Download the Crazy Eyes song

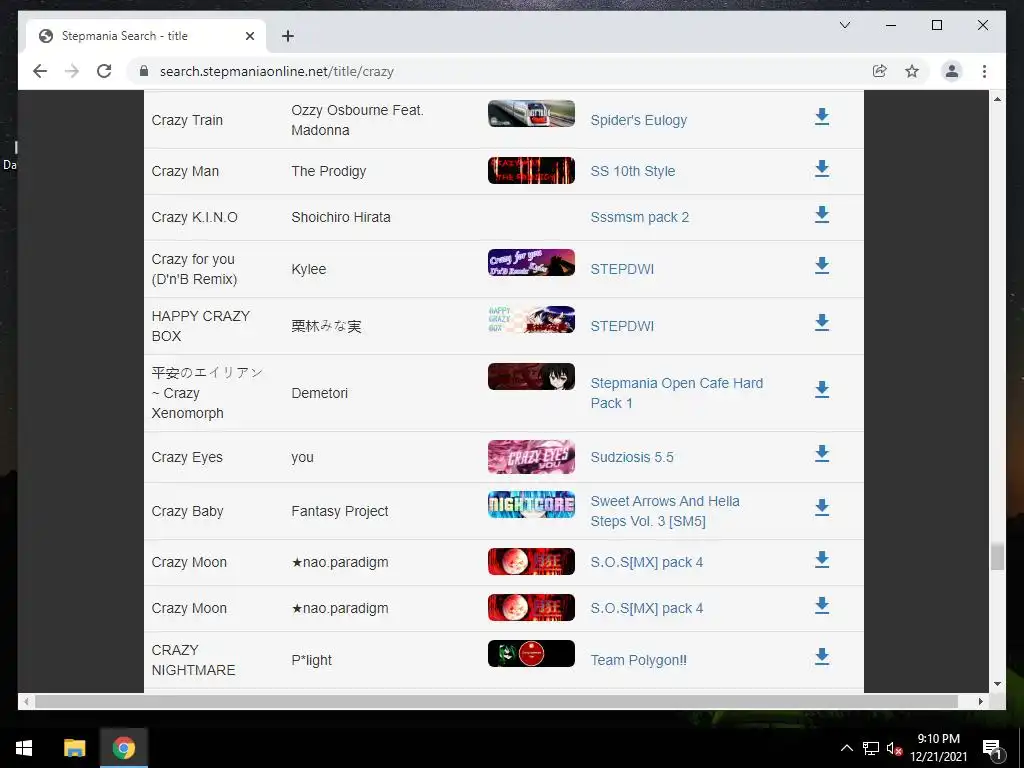point(822,454)
